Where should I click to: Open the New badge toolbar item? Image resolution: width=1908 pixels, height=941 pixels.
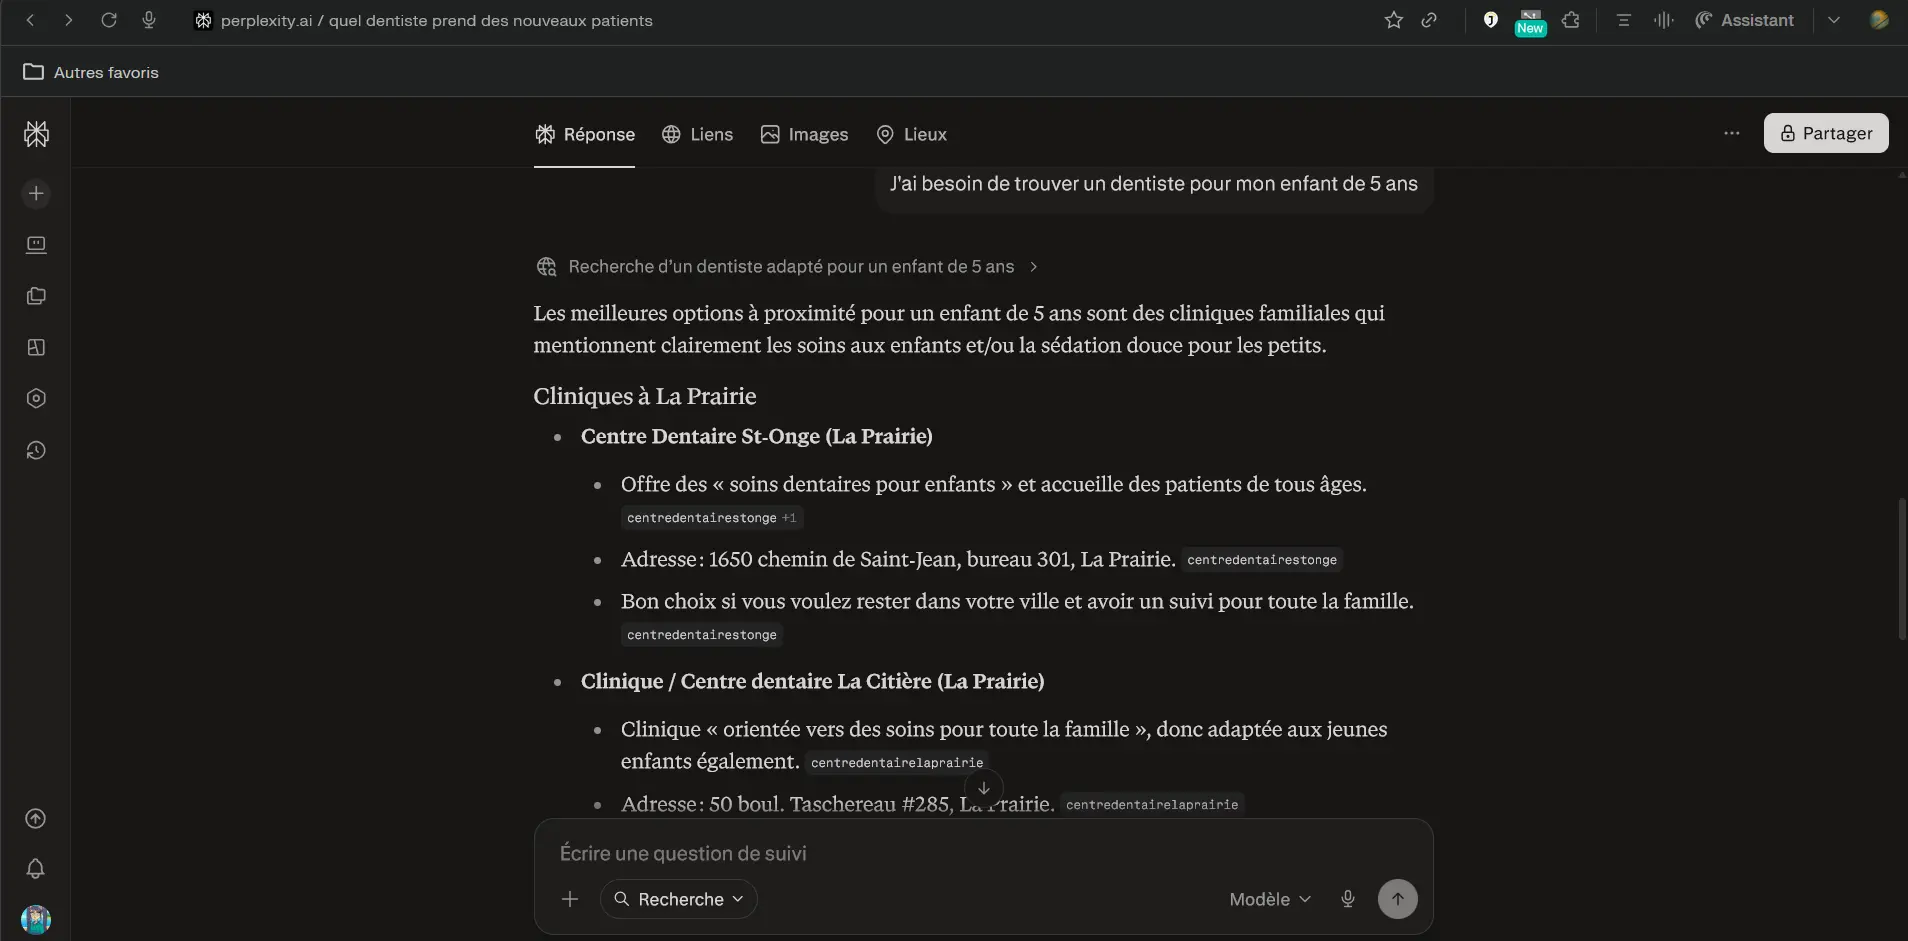click(x=1530, y=21)
